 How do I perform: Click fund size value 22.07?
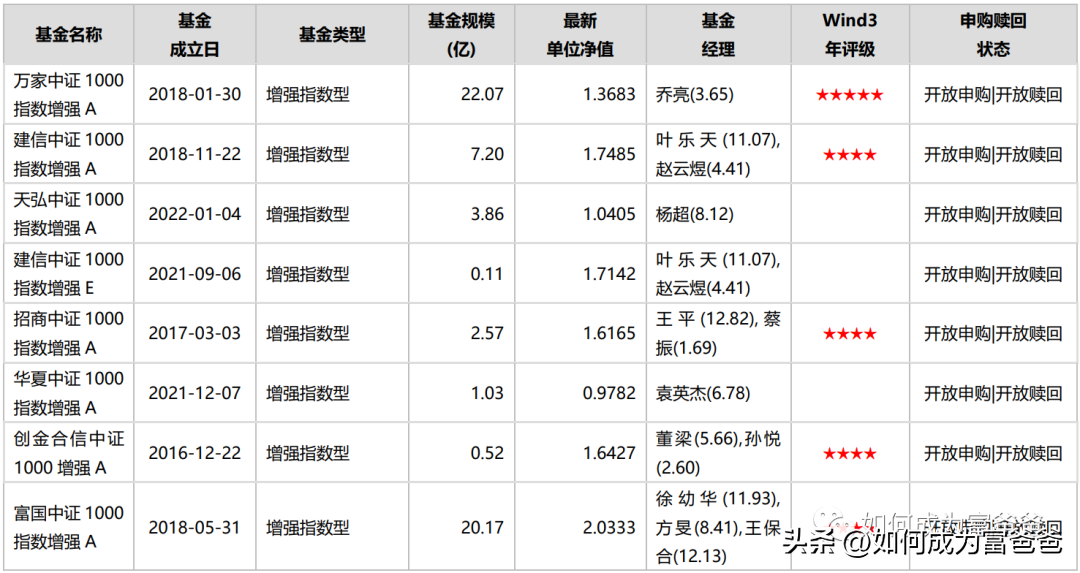point(483,94)
